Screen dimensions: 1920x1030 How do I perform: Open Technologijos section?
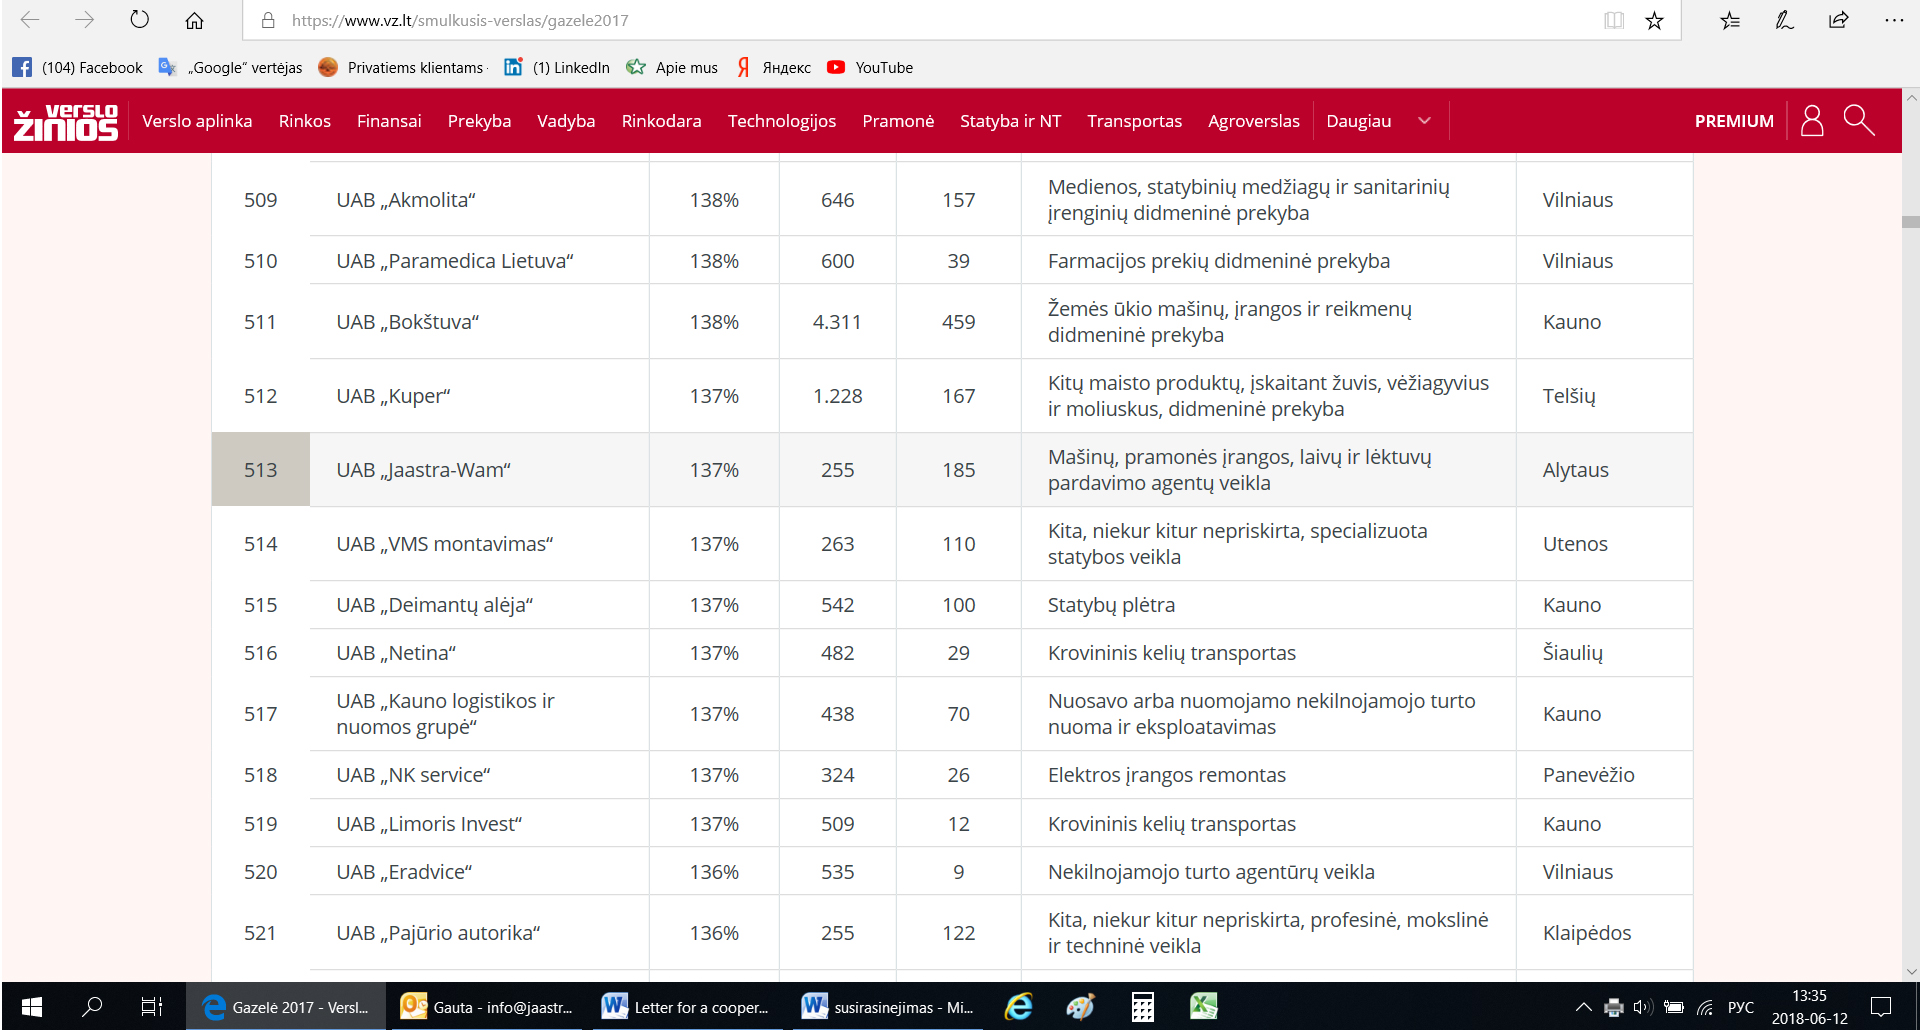coord(782,121)
